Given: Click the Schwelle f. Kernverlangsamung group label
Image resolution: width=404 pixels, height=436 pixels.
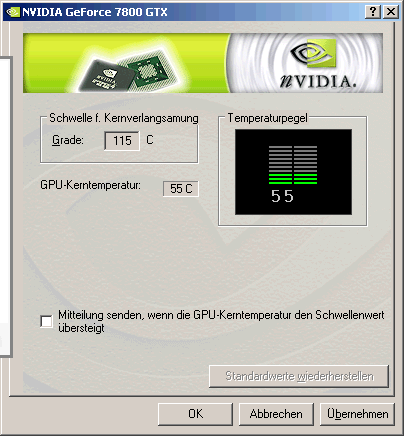Looking at the screenshot, I should pos(124,118).
